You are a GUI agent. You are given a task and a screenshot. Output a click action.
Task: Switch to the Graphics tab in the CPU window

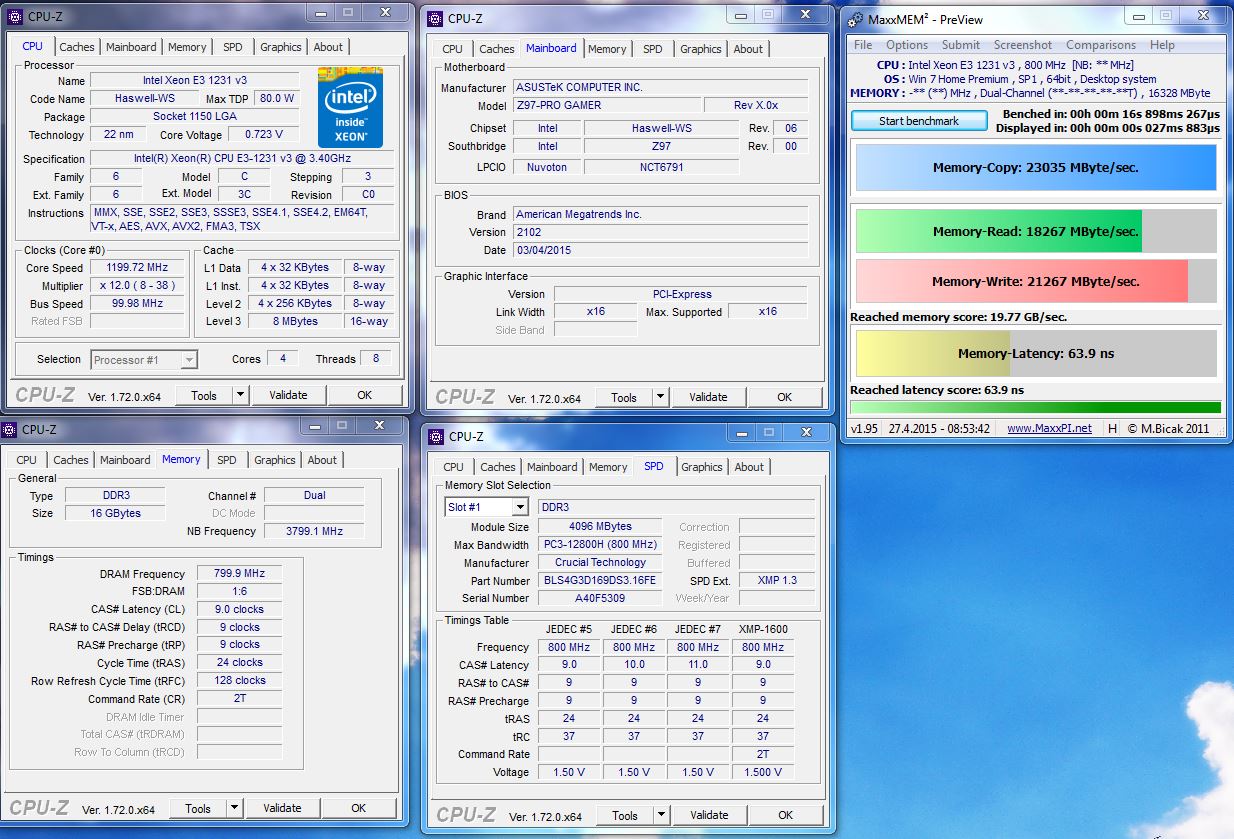(x=280, y=47)
